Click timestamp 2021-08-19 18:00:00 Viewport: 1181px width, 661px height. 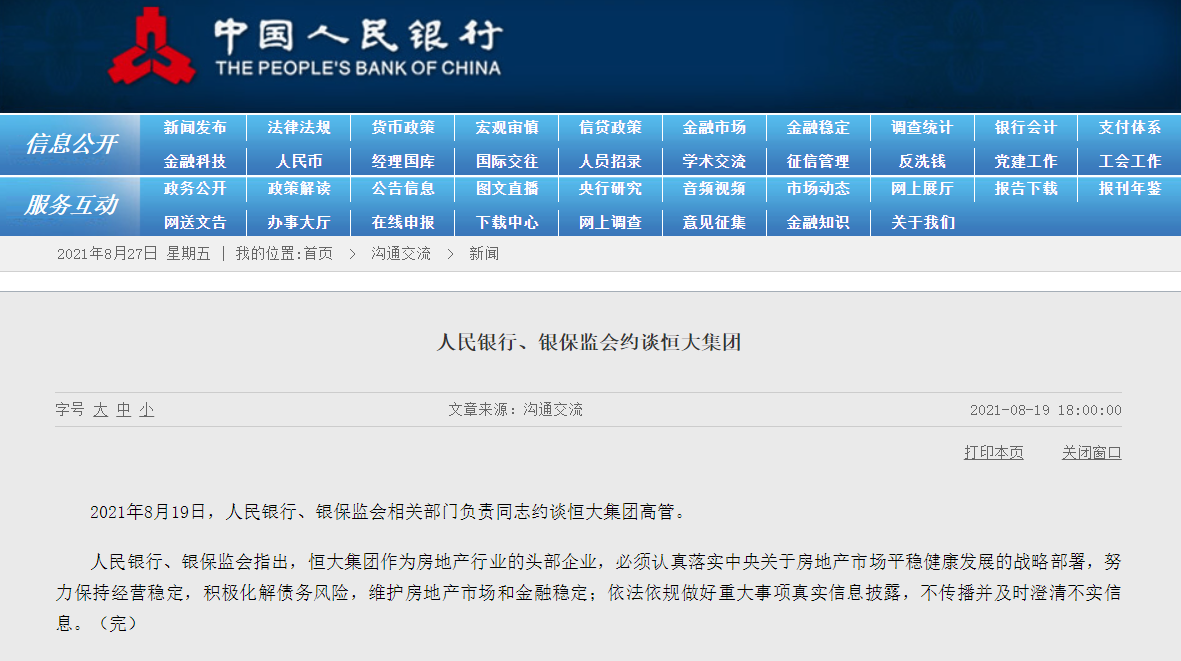click(x=1045, y=410)
